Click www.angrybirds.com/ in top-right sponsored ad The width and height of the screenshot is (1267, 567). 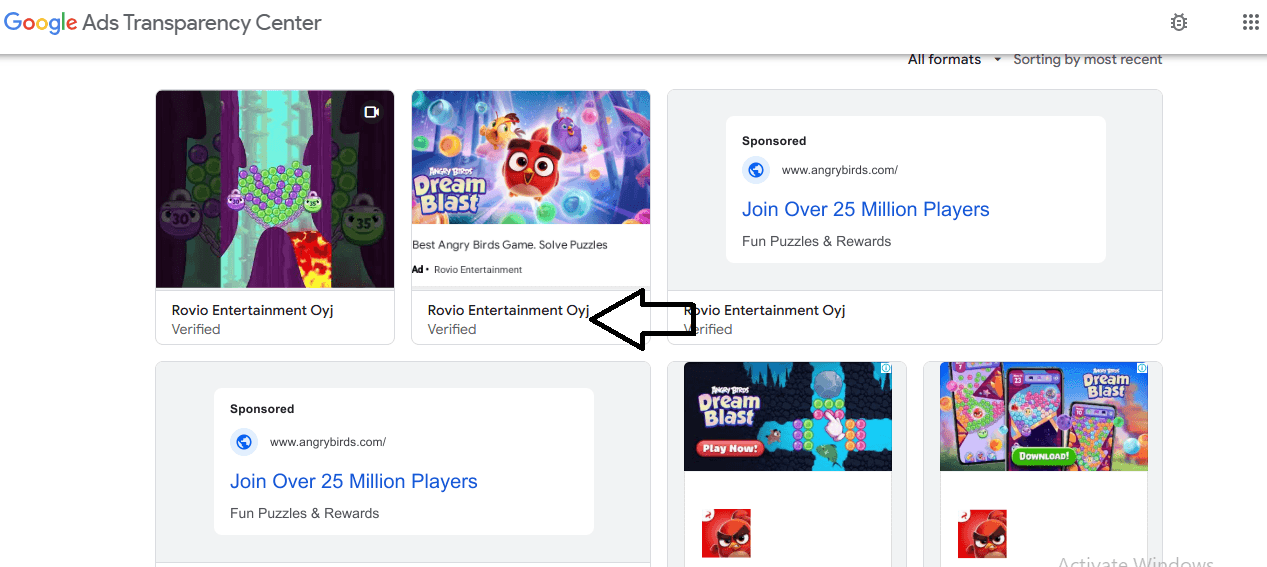840,170
